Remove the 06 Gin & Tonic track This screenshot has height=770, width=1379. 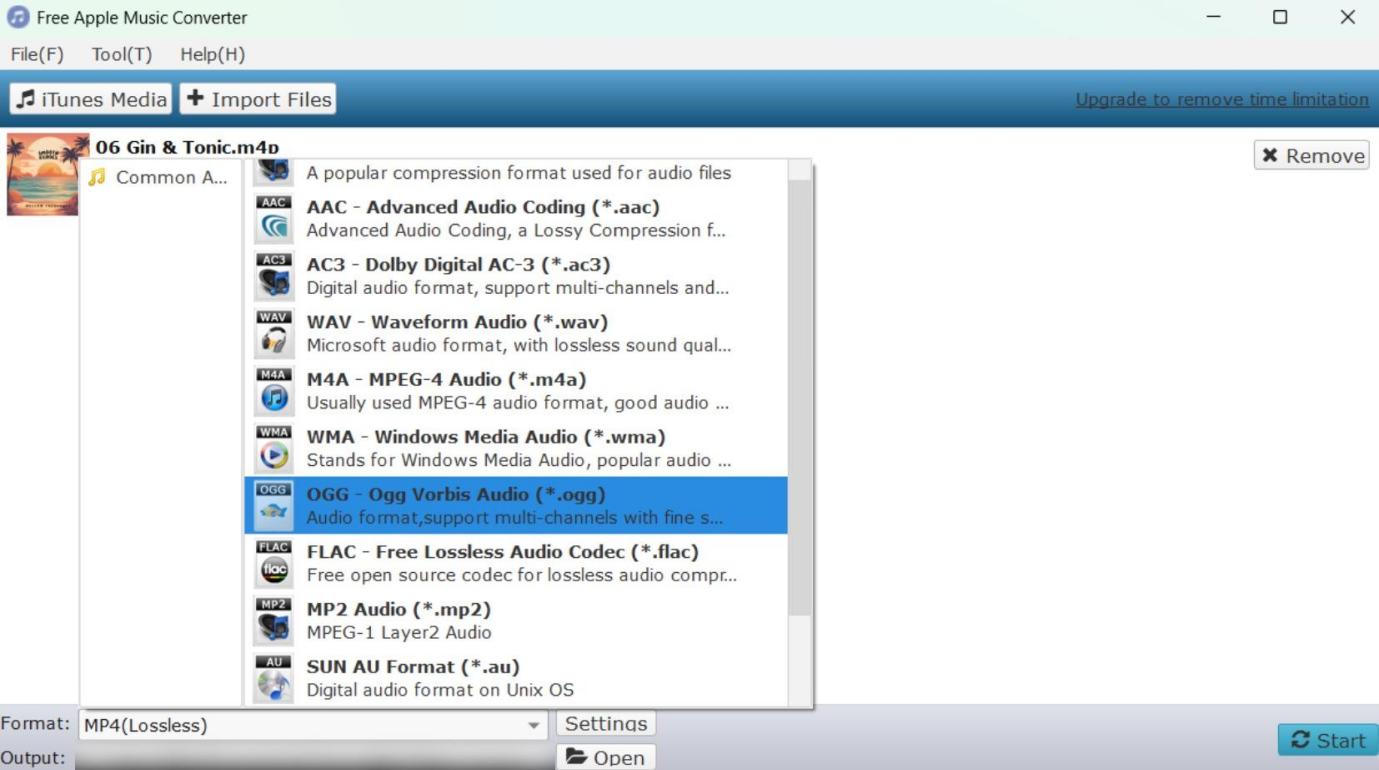click(x=1311, y=155)
